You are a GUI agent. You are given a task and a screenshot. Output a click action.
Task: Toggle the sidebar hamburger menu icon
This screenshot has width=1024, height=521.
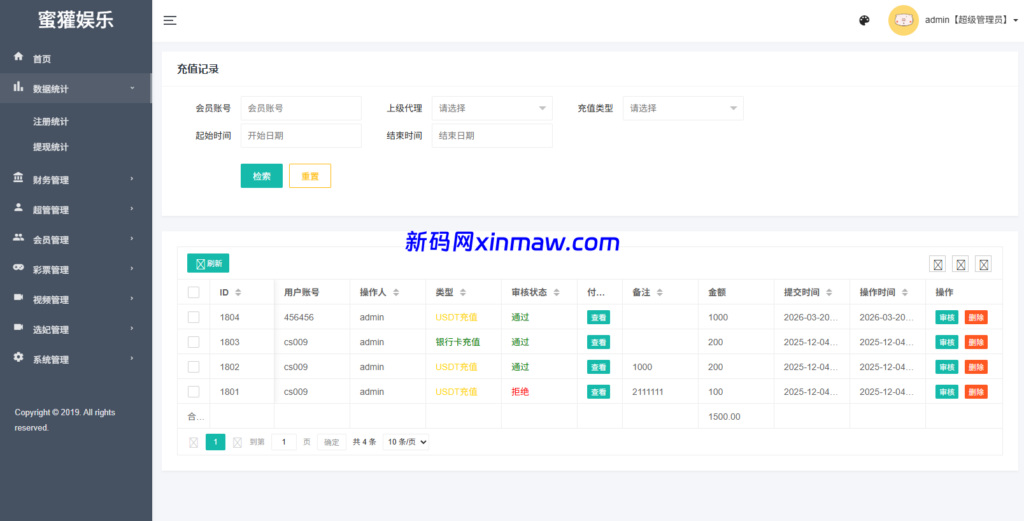170,21
